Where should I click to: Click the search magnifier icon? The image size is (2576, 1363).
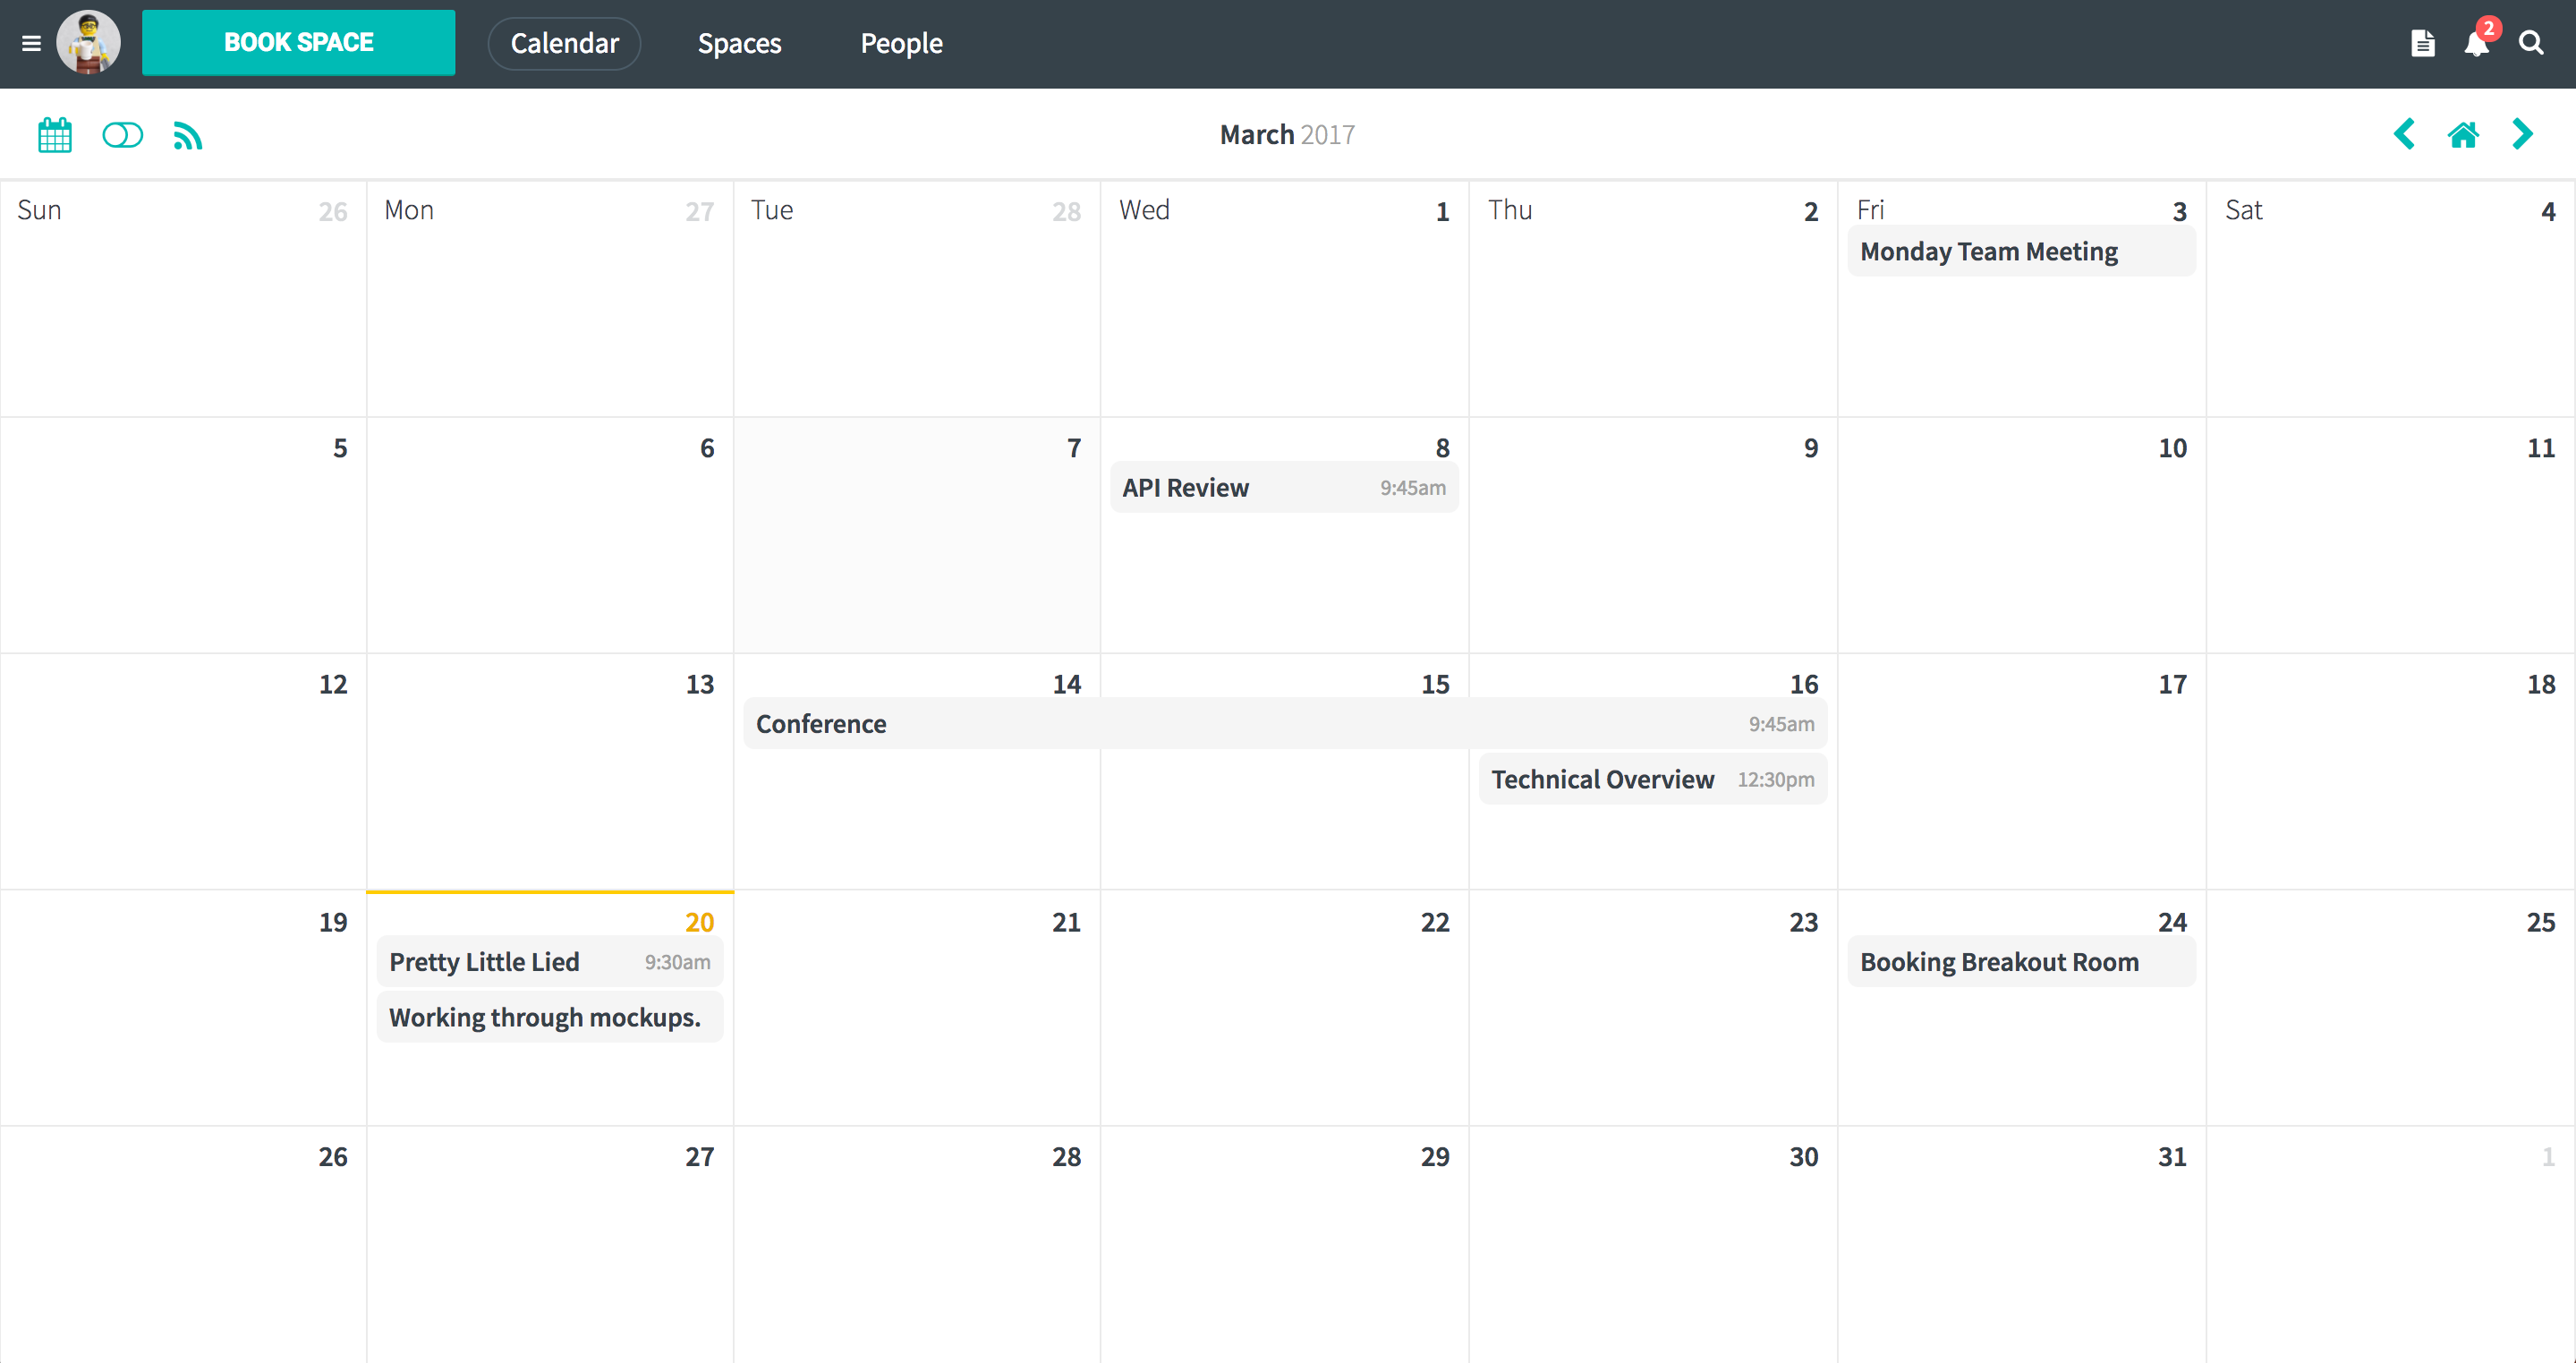pos(2531,43)
